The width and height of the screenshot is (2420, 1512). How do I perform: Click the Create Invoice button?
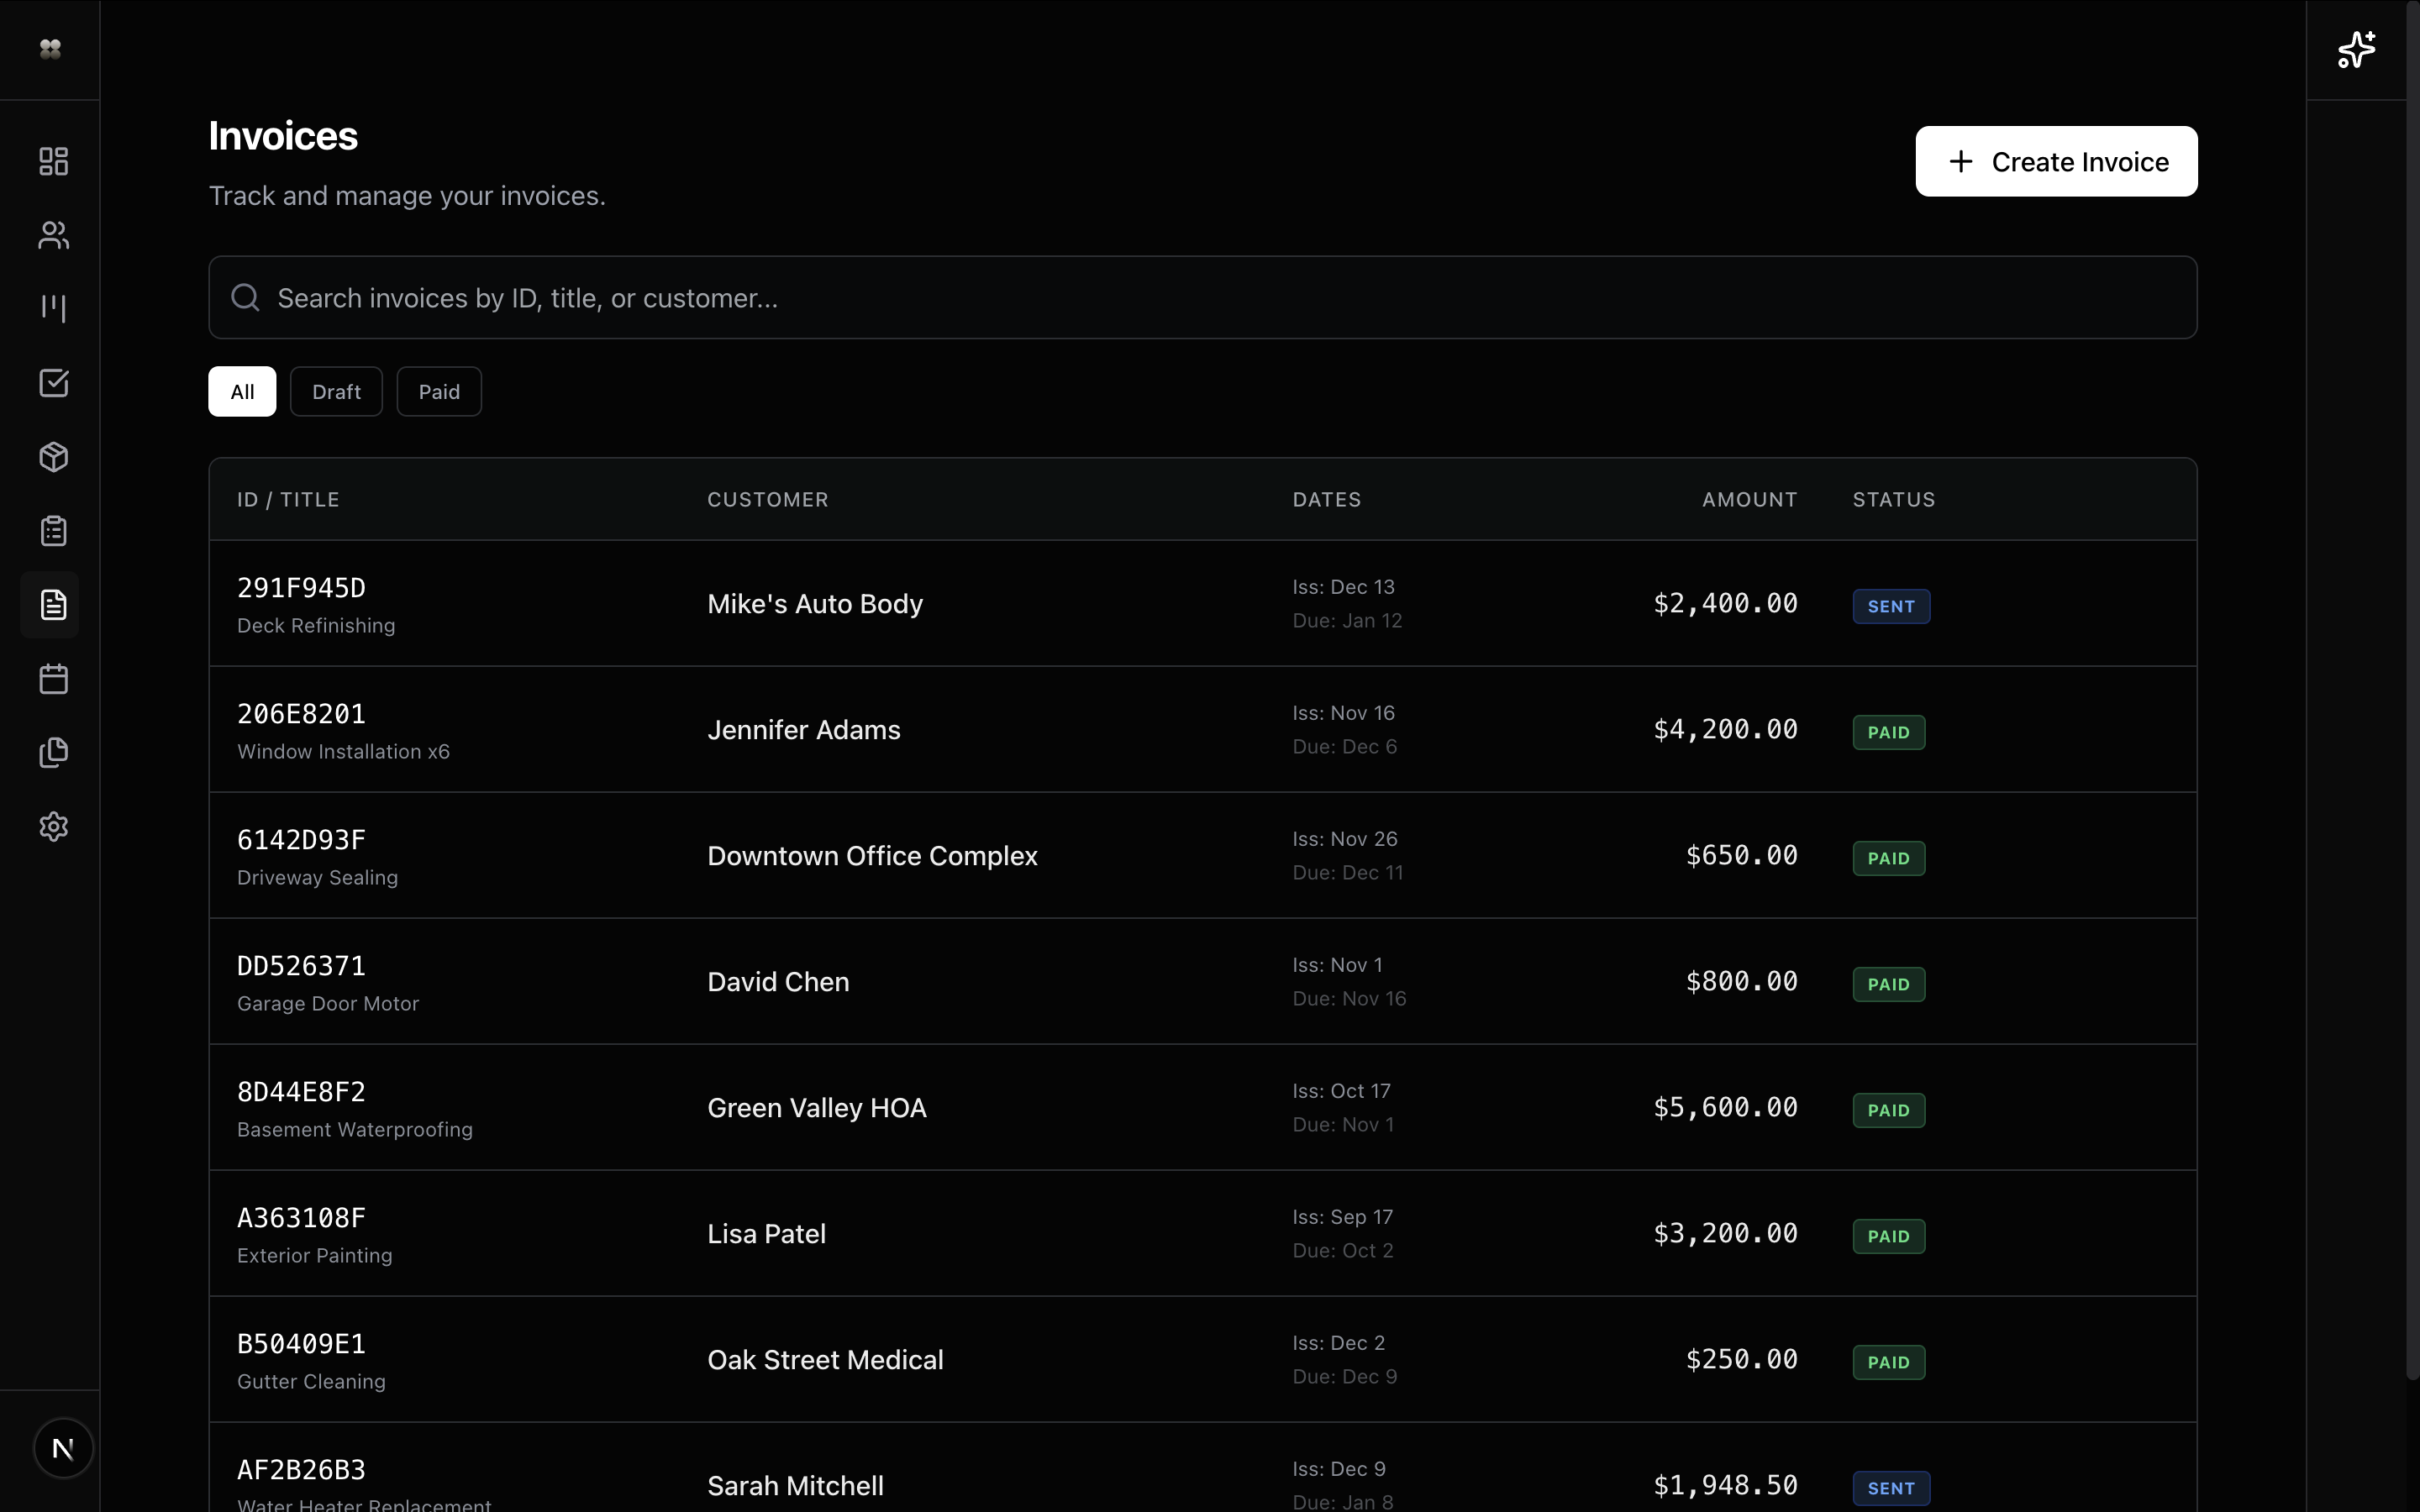tap(2056, 161)
